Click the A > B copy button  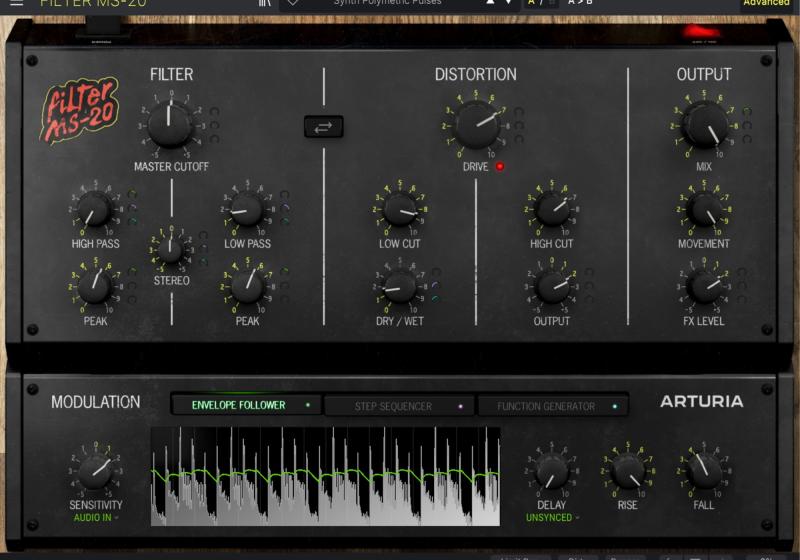[580, 3]
